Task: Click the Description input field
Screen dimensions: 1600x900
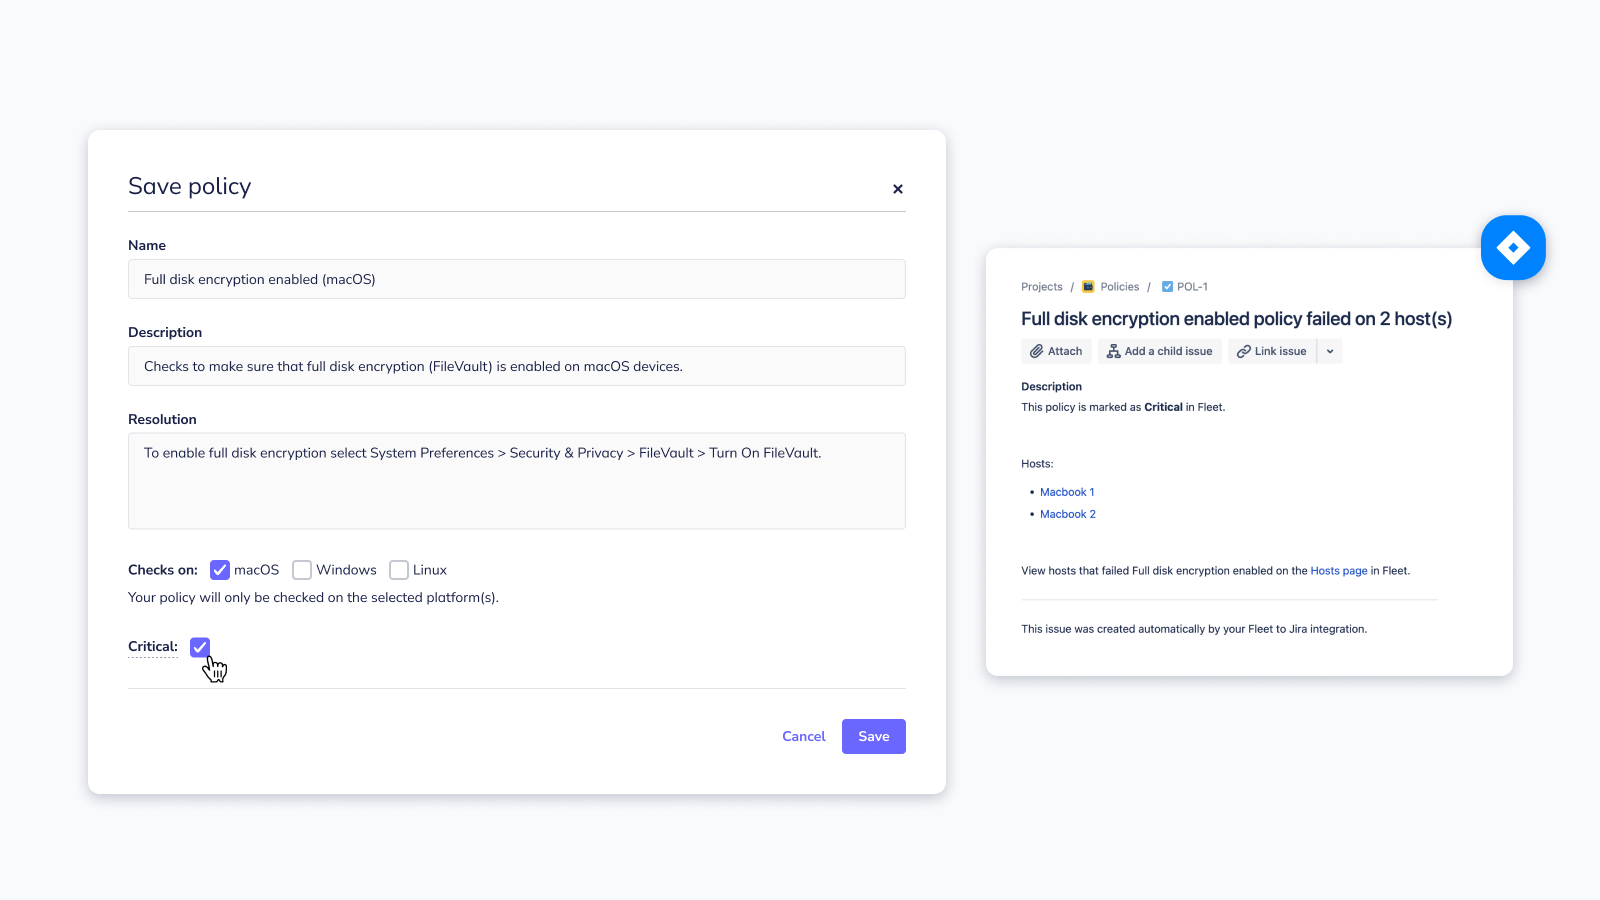Action: [x=517, y=366]
